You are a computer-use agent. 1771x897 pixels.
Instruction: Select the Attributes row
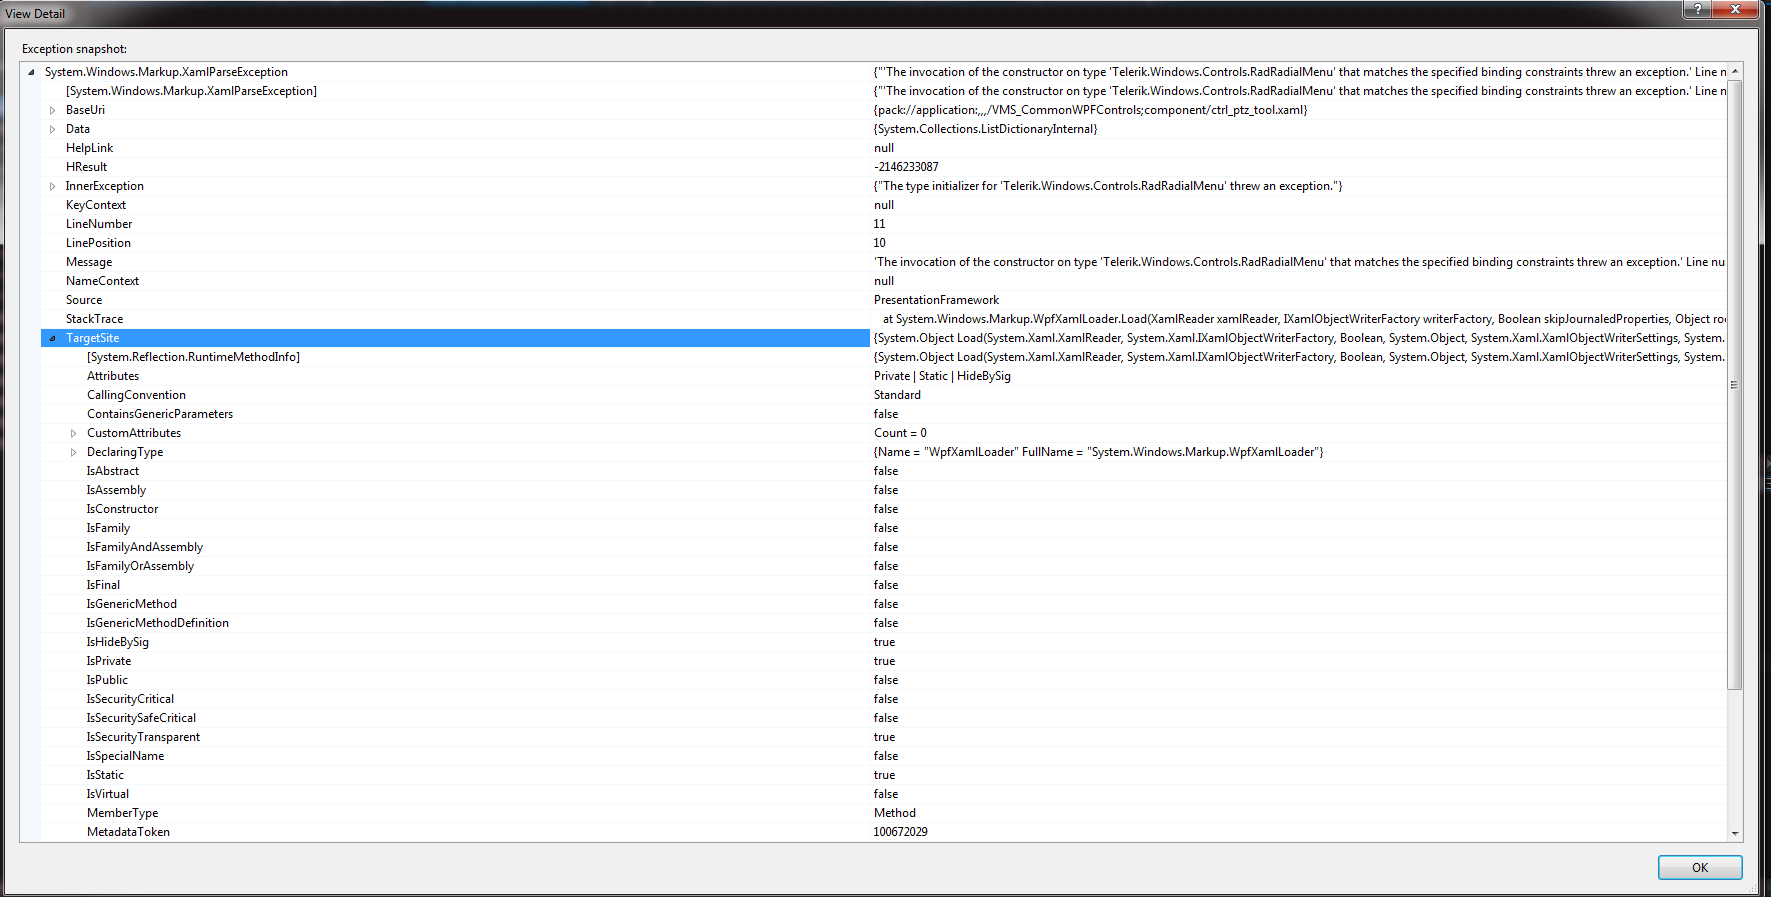point(884,376)
